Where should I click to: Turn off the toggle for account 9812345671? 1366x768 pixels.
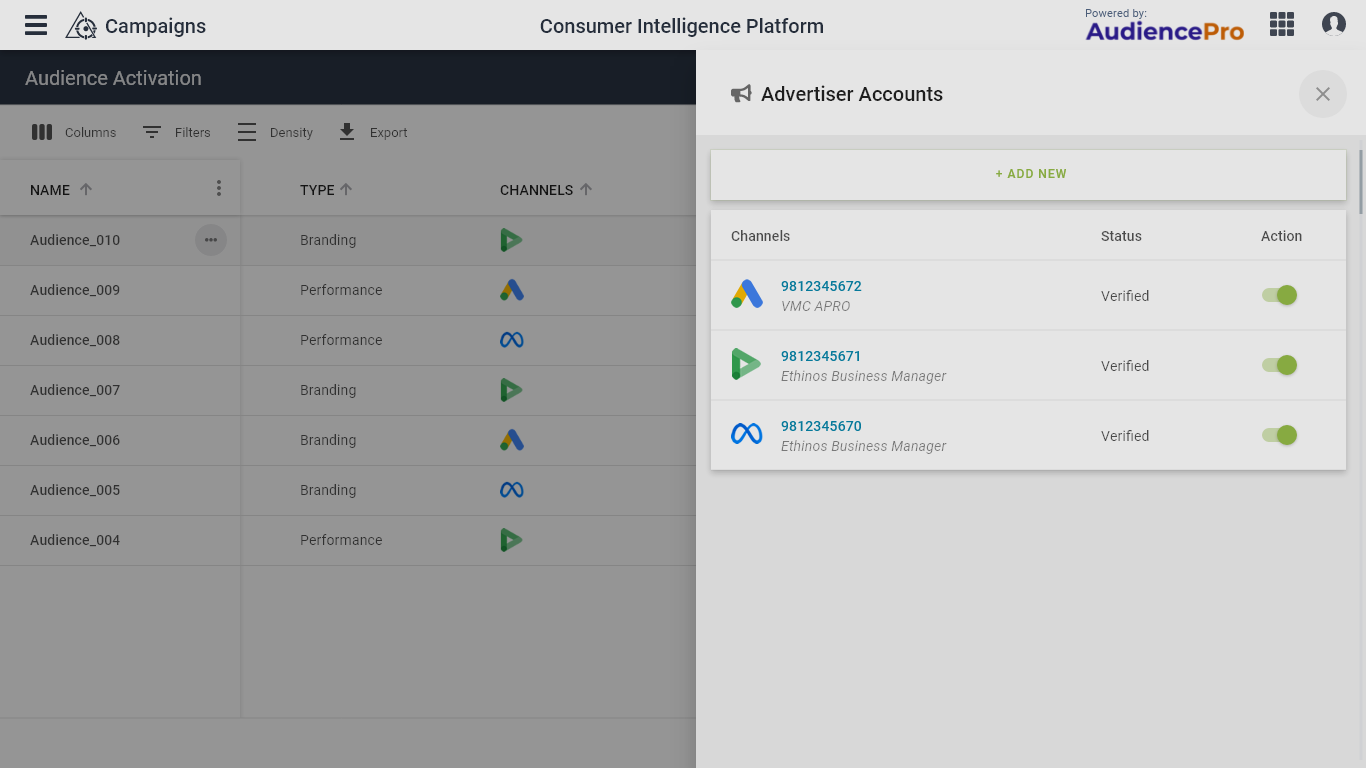pyautogui.click(x=1279, y=365)
